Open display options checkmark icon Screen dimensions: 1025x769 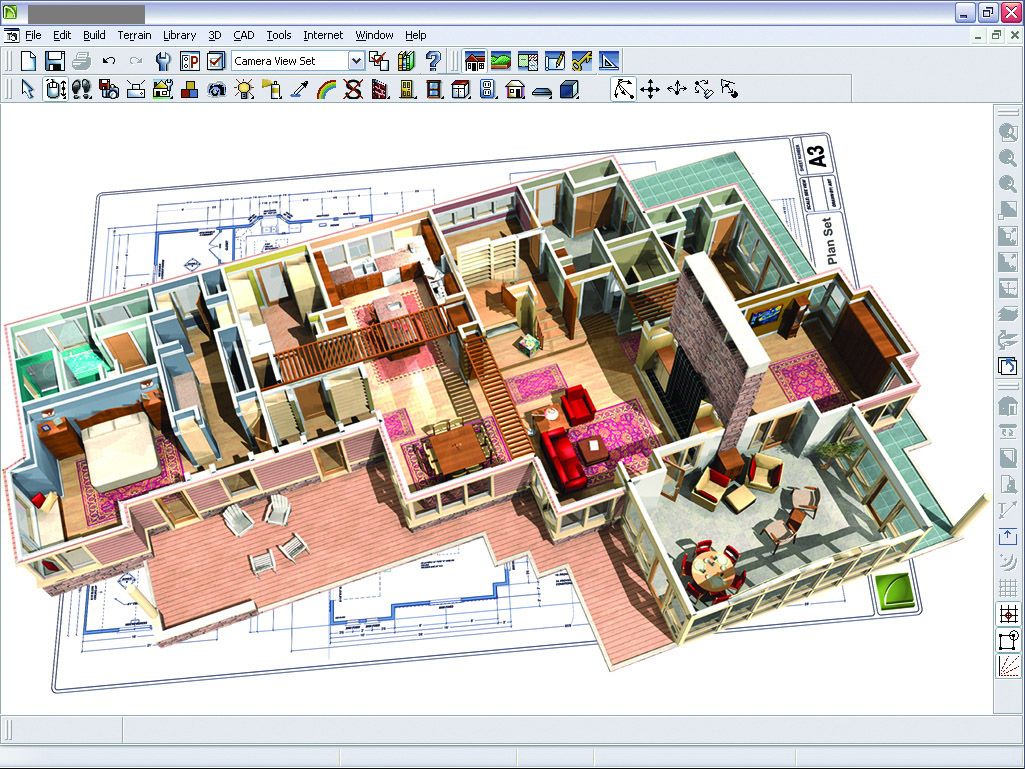pos(216,61)
